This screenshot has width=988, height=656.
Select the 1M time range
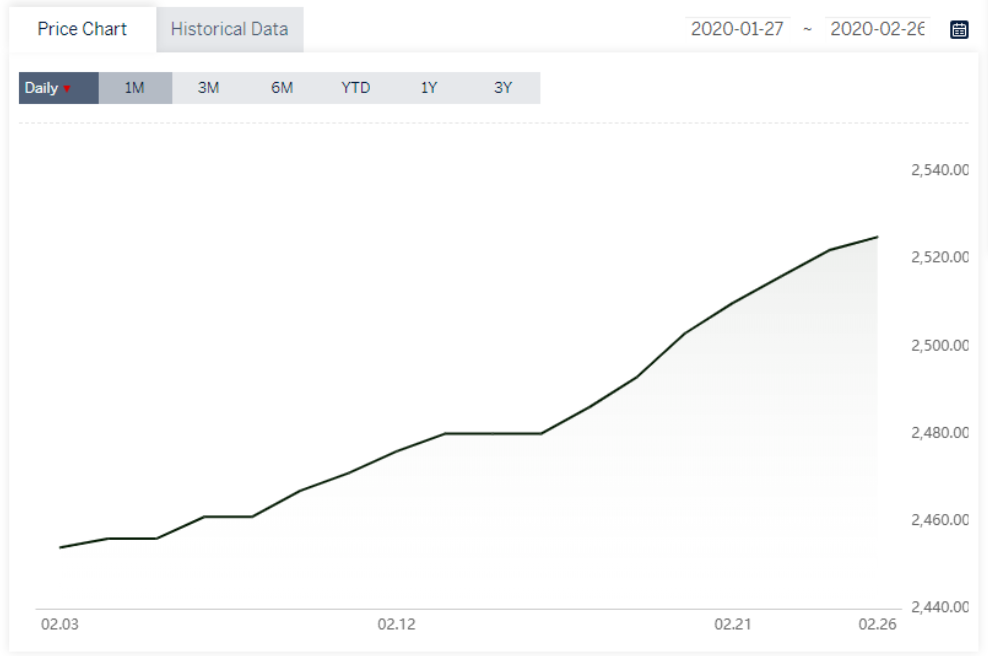click(x=135, y=88)
